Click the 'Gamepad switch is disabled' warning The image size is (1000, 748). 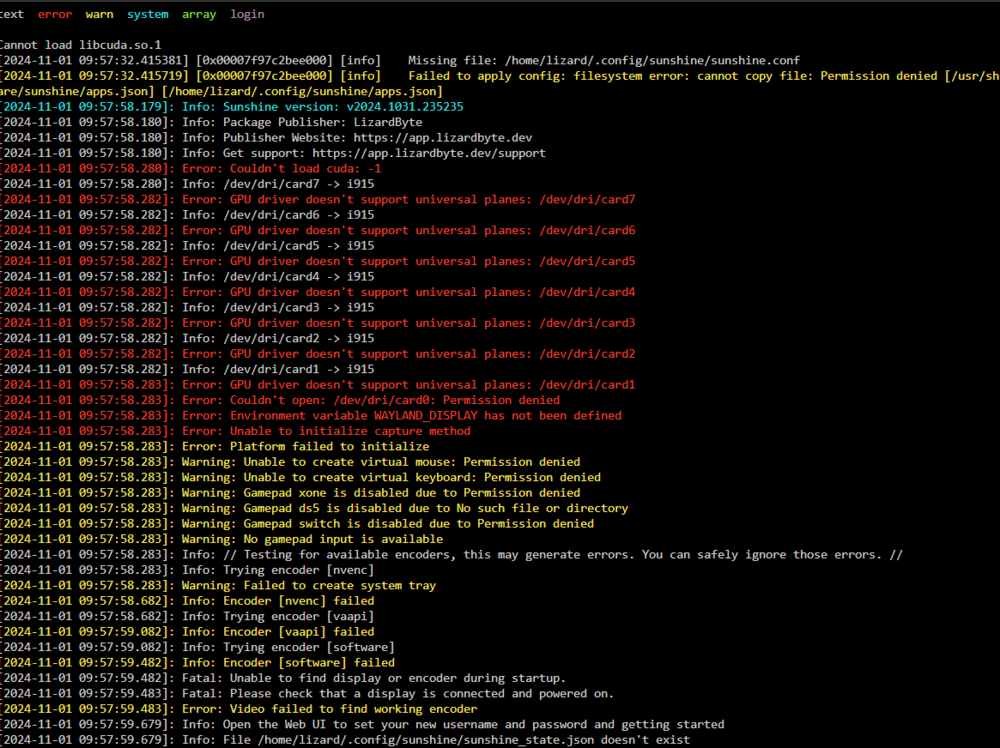click(x=297, y=524)
